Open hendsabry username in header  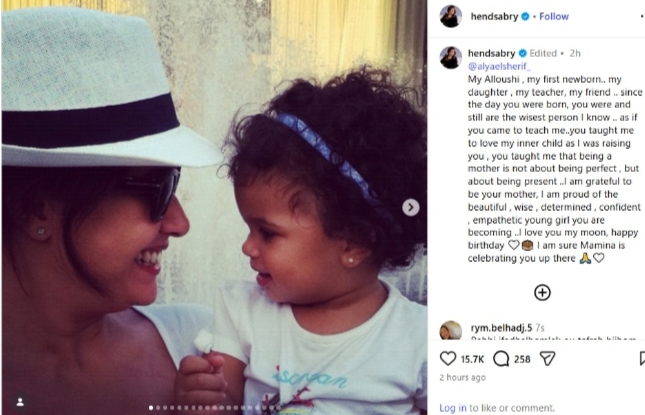494,16
